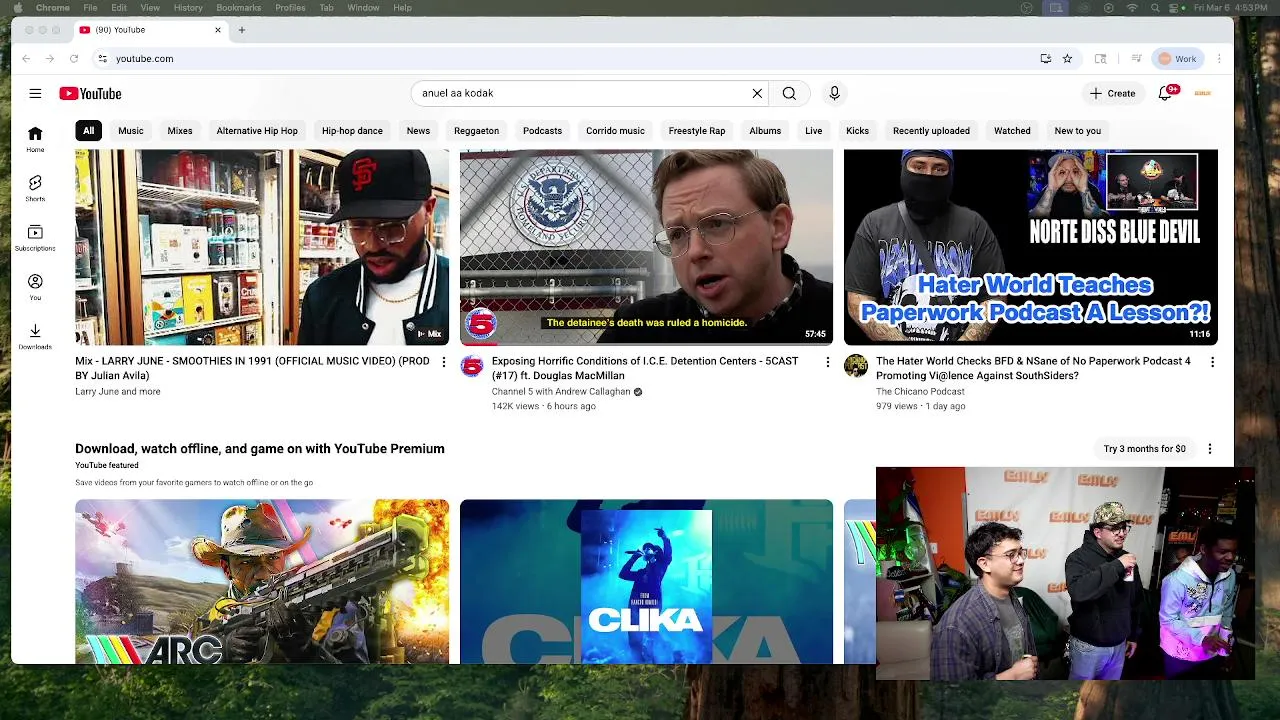The height and width of the screenshot is (720, 1280).
Task: Open the account avatar menu
Action: [x=1203, y=93]
